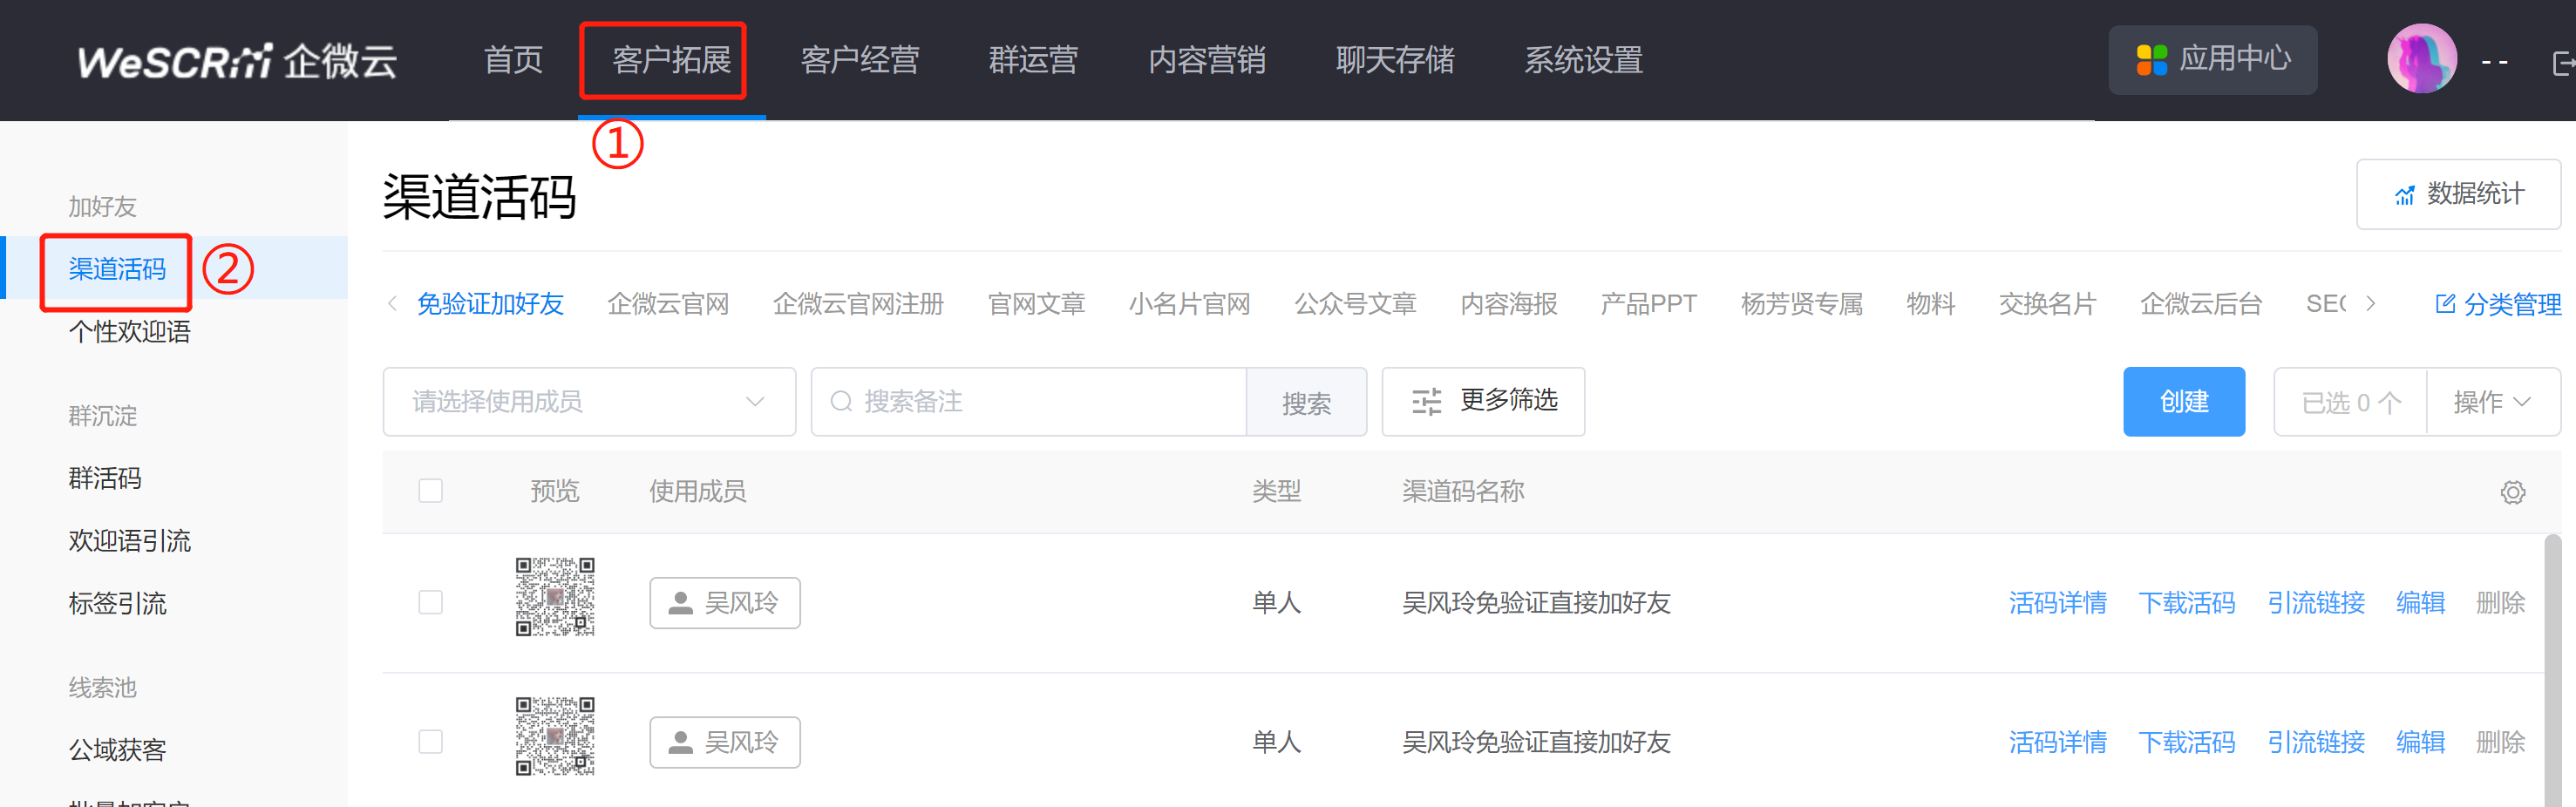Click the WeSCRM 企微云 logo
This screenshot has height=807, width=2576.
point(237,61)
